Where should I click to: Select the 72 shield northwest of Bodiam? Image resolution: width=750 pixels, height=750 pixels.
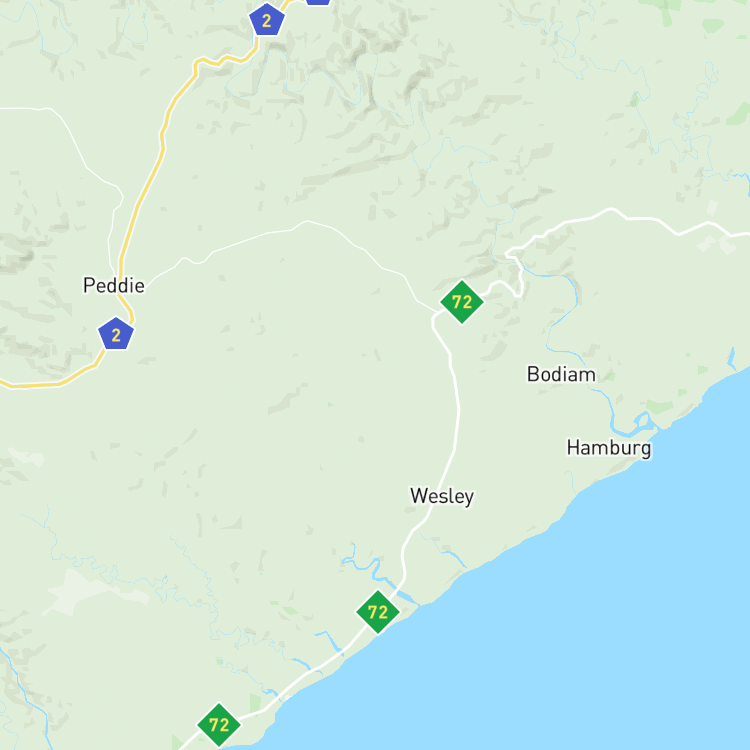[462, 302]
